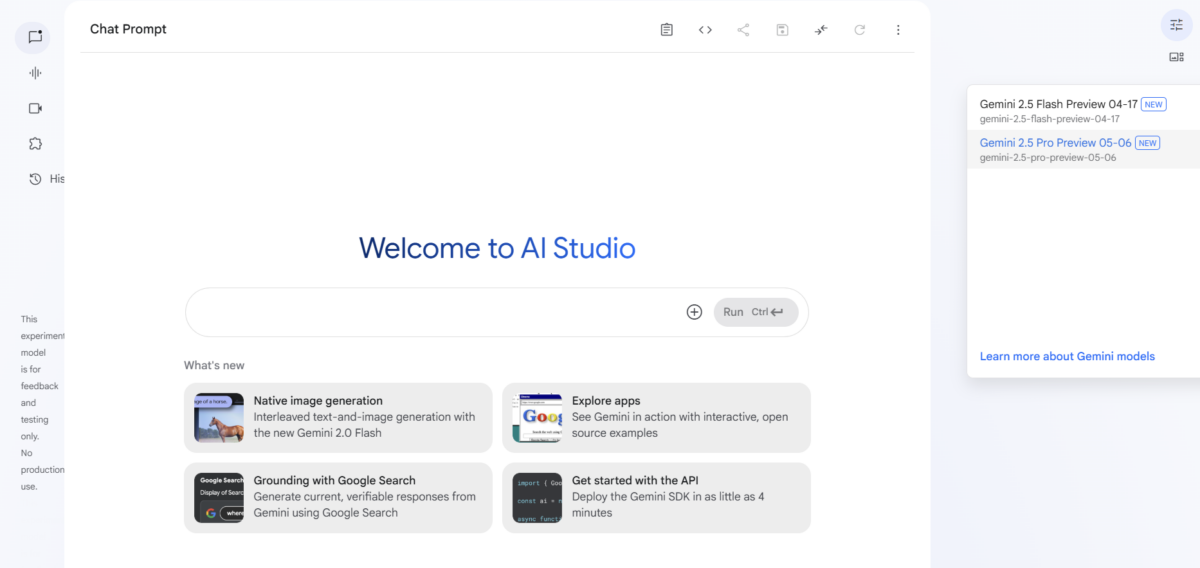The image size is (1200, 568).
Task: Select Gemini 2.5 Flash Preview 04-17 model
Action: pos(1083,110)
